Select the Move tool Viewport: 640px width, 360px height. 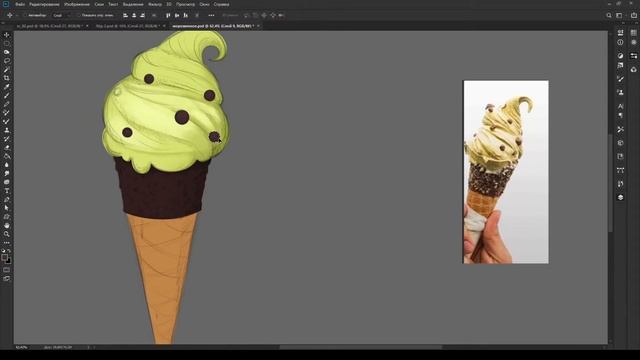(7, 35)
